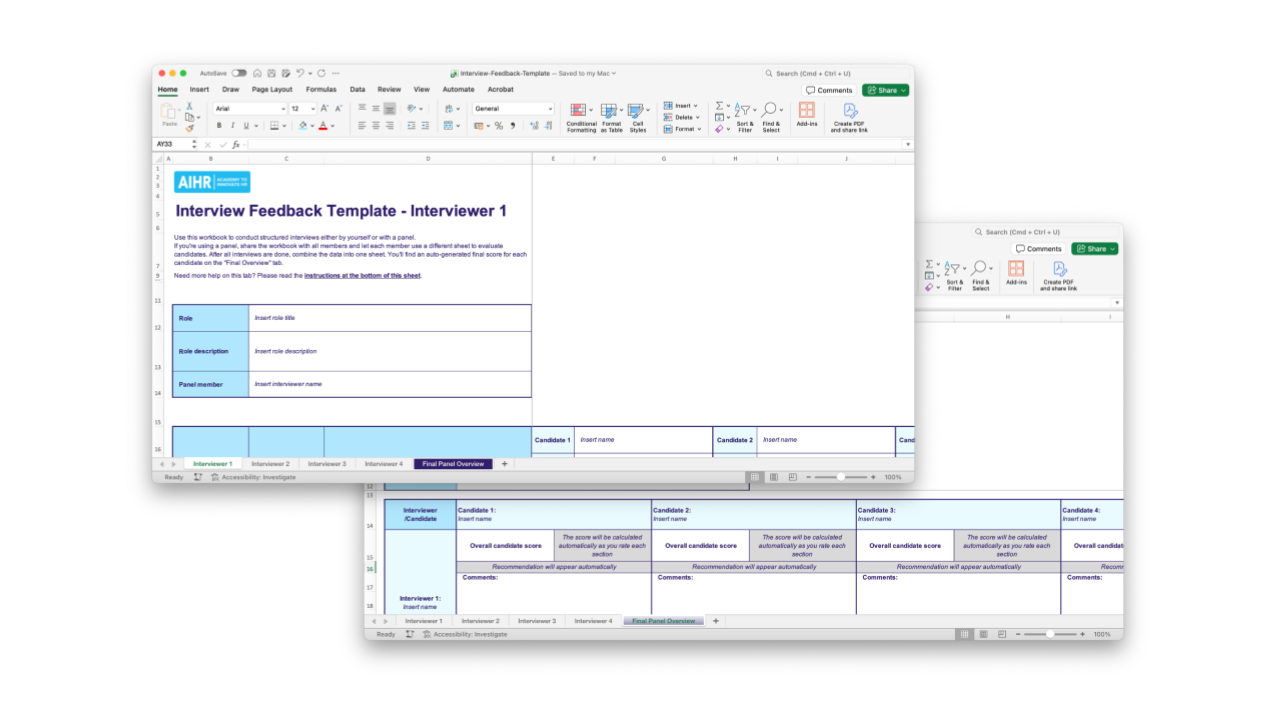Toggle the AutoSave switch
Viewport: 1280px width, 720px height.
pos(239,73)
